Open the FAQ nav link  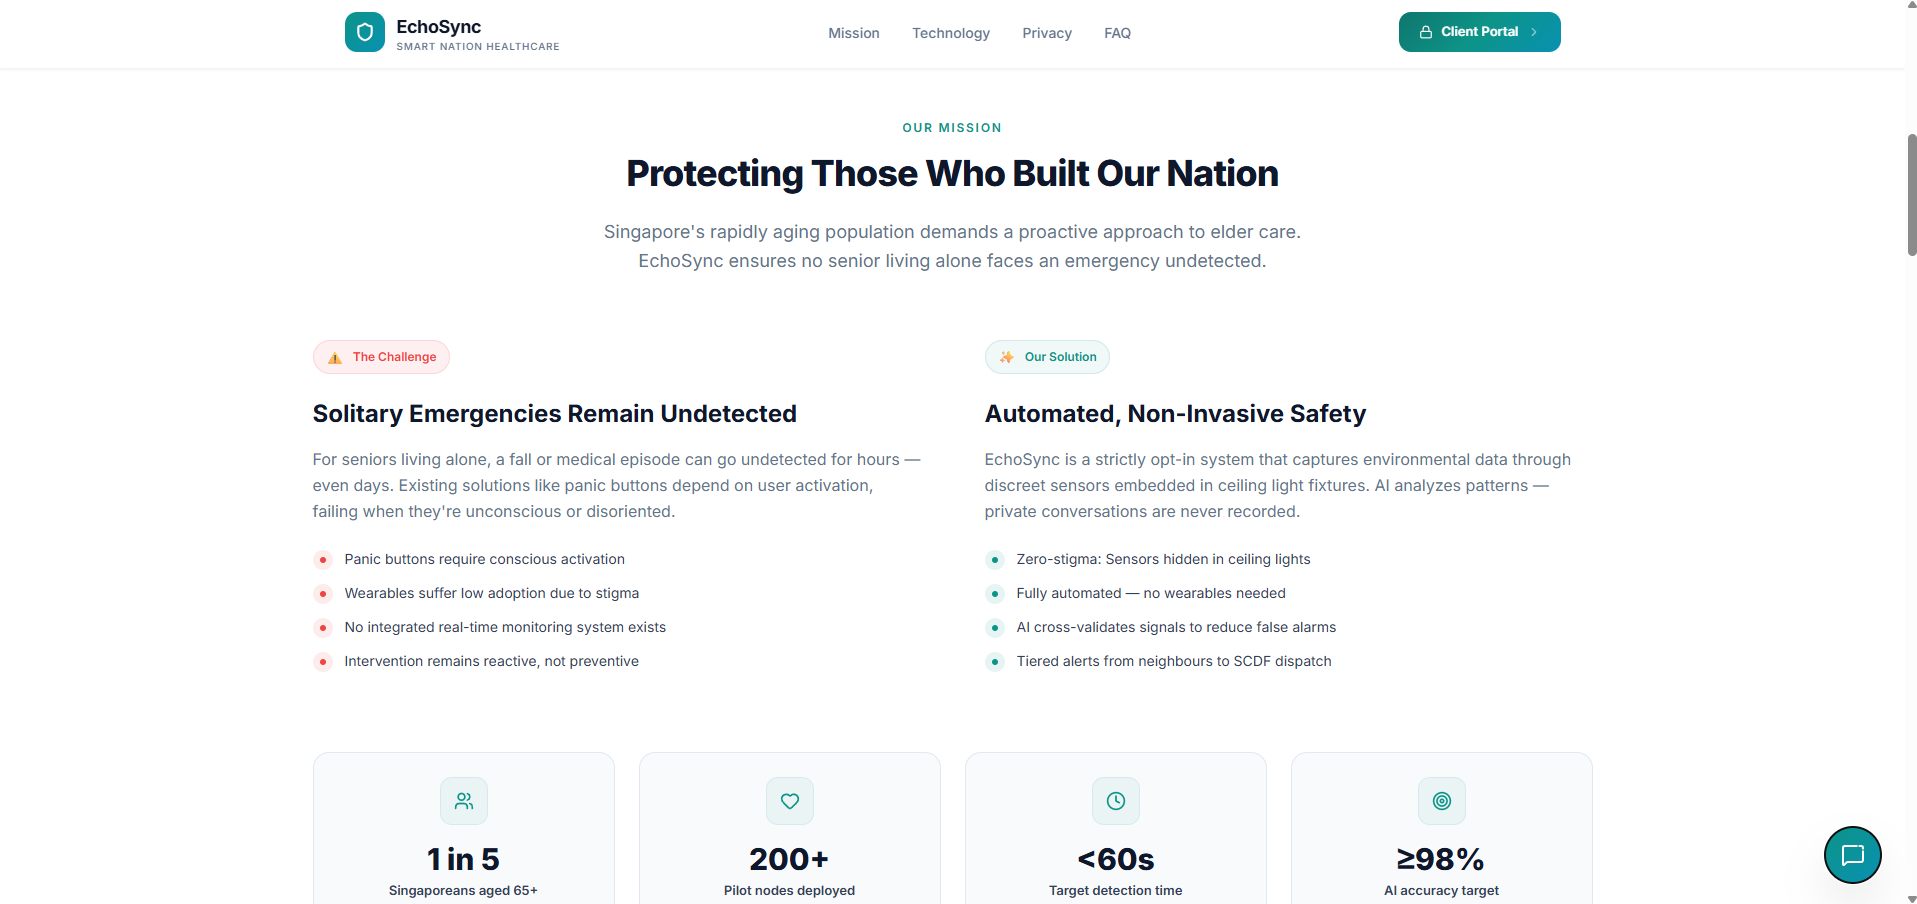1117,33
